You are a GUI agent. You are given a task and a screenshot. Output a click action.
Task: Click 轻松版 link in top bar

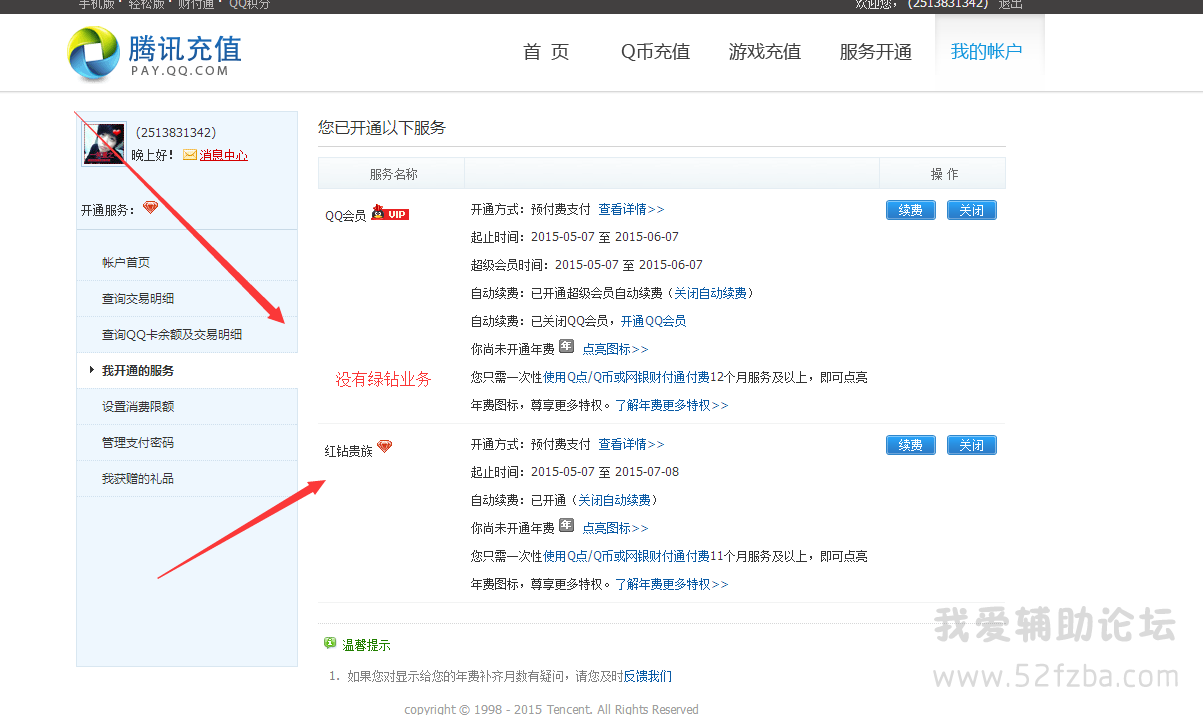pyautogui.click(x=147, y=4)
